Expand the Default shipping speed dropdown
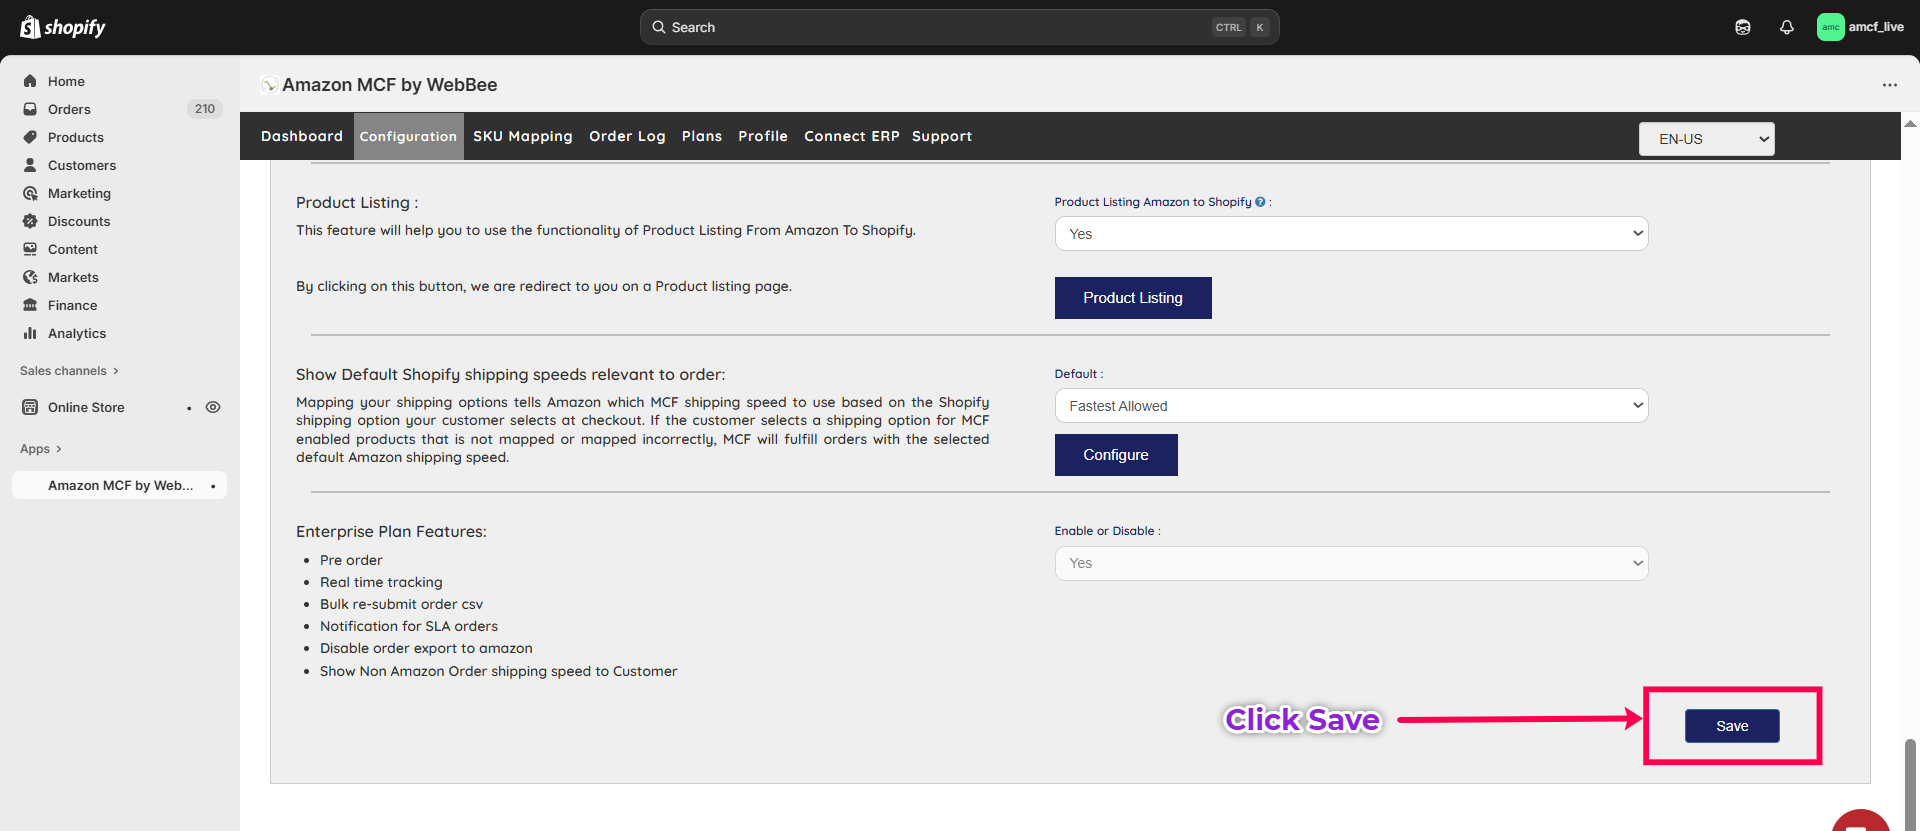The height and width of the screenshot is (831, 1920). click(1351, 406)
